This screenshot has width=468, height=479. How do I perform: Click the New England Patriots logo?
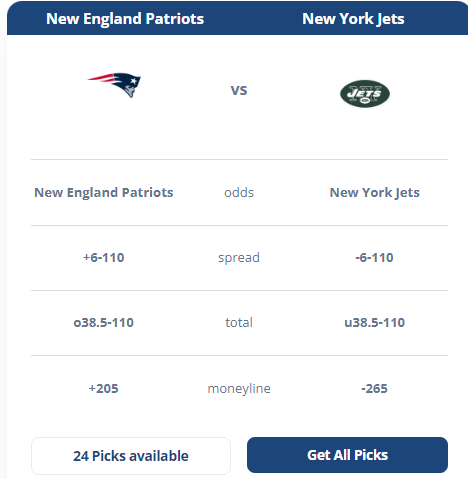pos(114,85)
